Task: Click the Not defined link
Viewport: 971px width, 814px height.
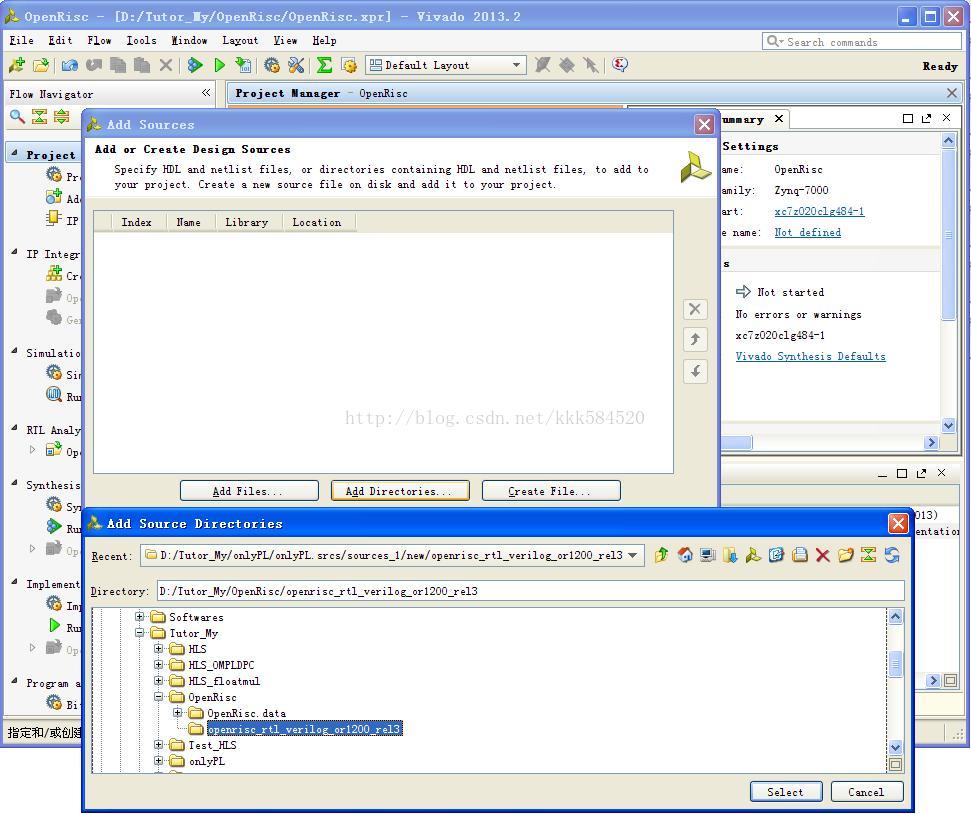Action: pos(808,232)
